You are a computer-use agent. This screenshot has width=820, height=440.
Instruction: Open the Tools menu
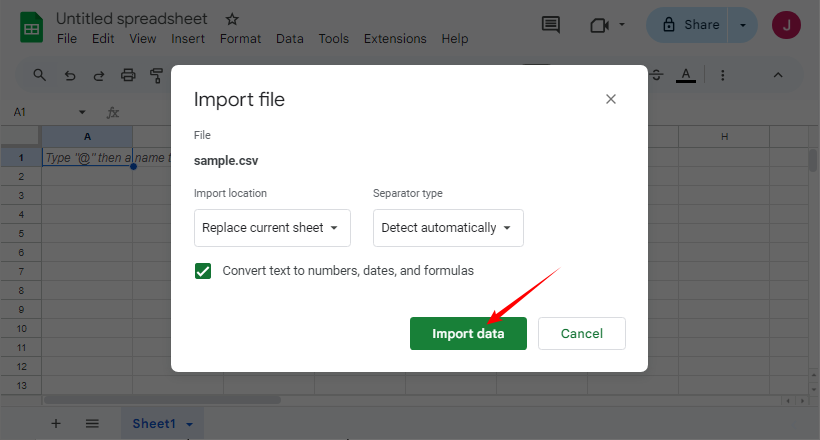(x=334, y=39)
